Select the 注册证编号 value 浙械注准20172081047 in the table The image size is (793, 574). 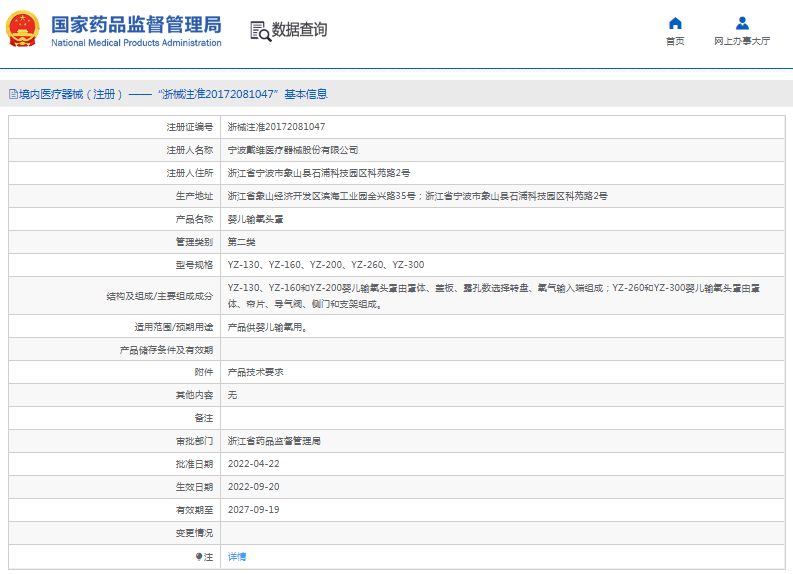pos(276,127)
